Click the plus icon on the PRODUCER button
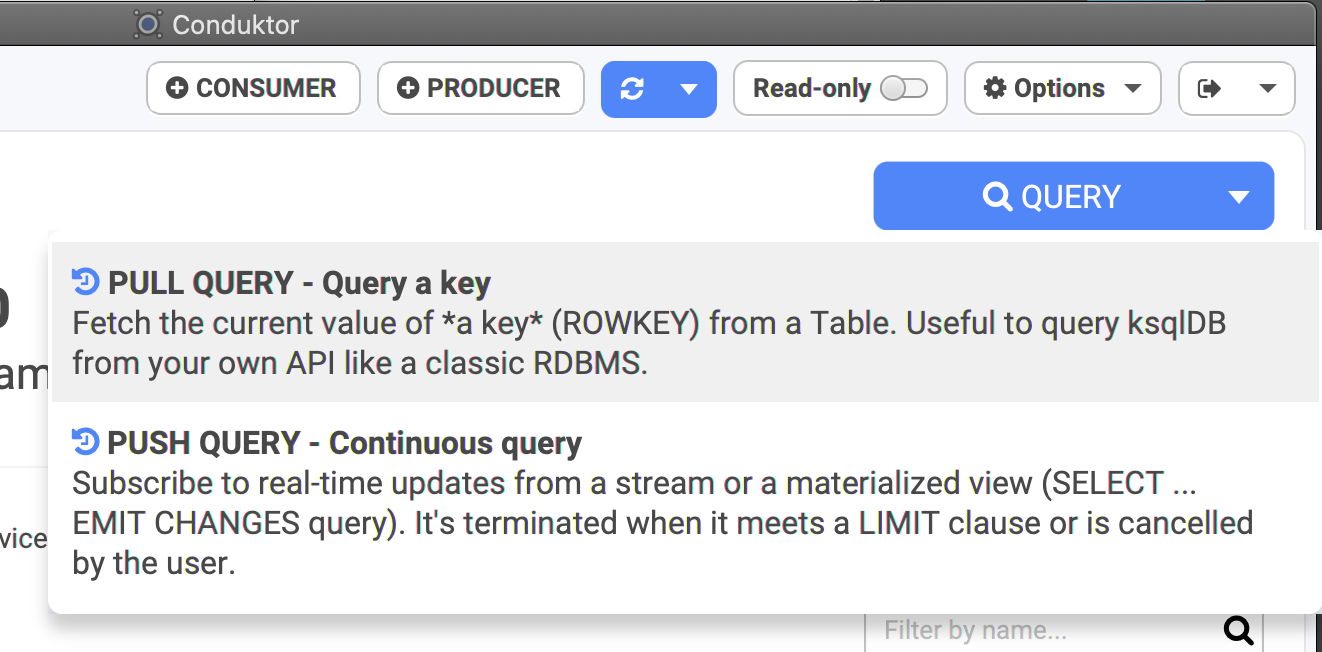 point(408,89)
